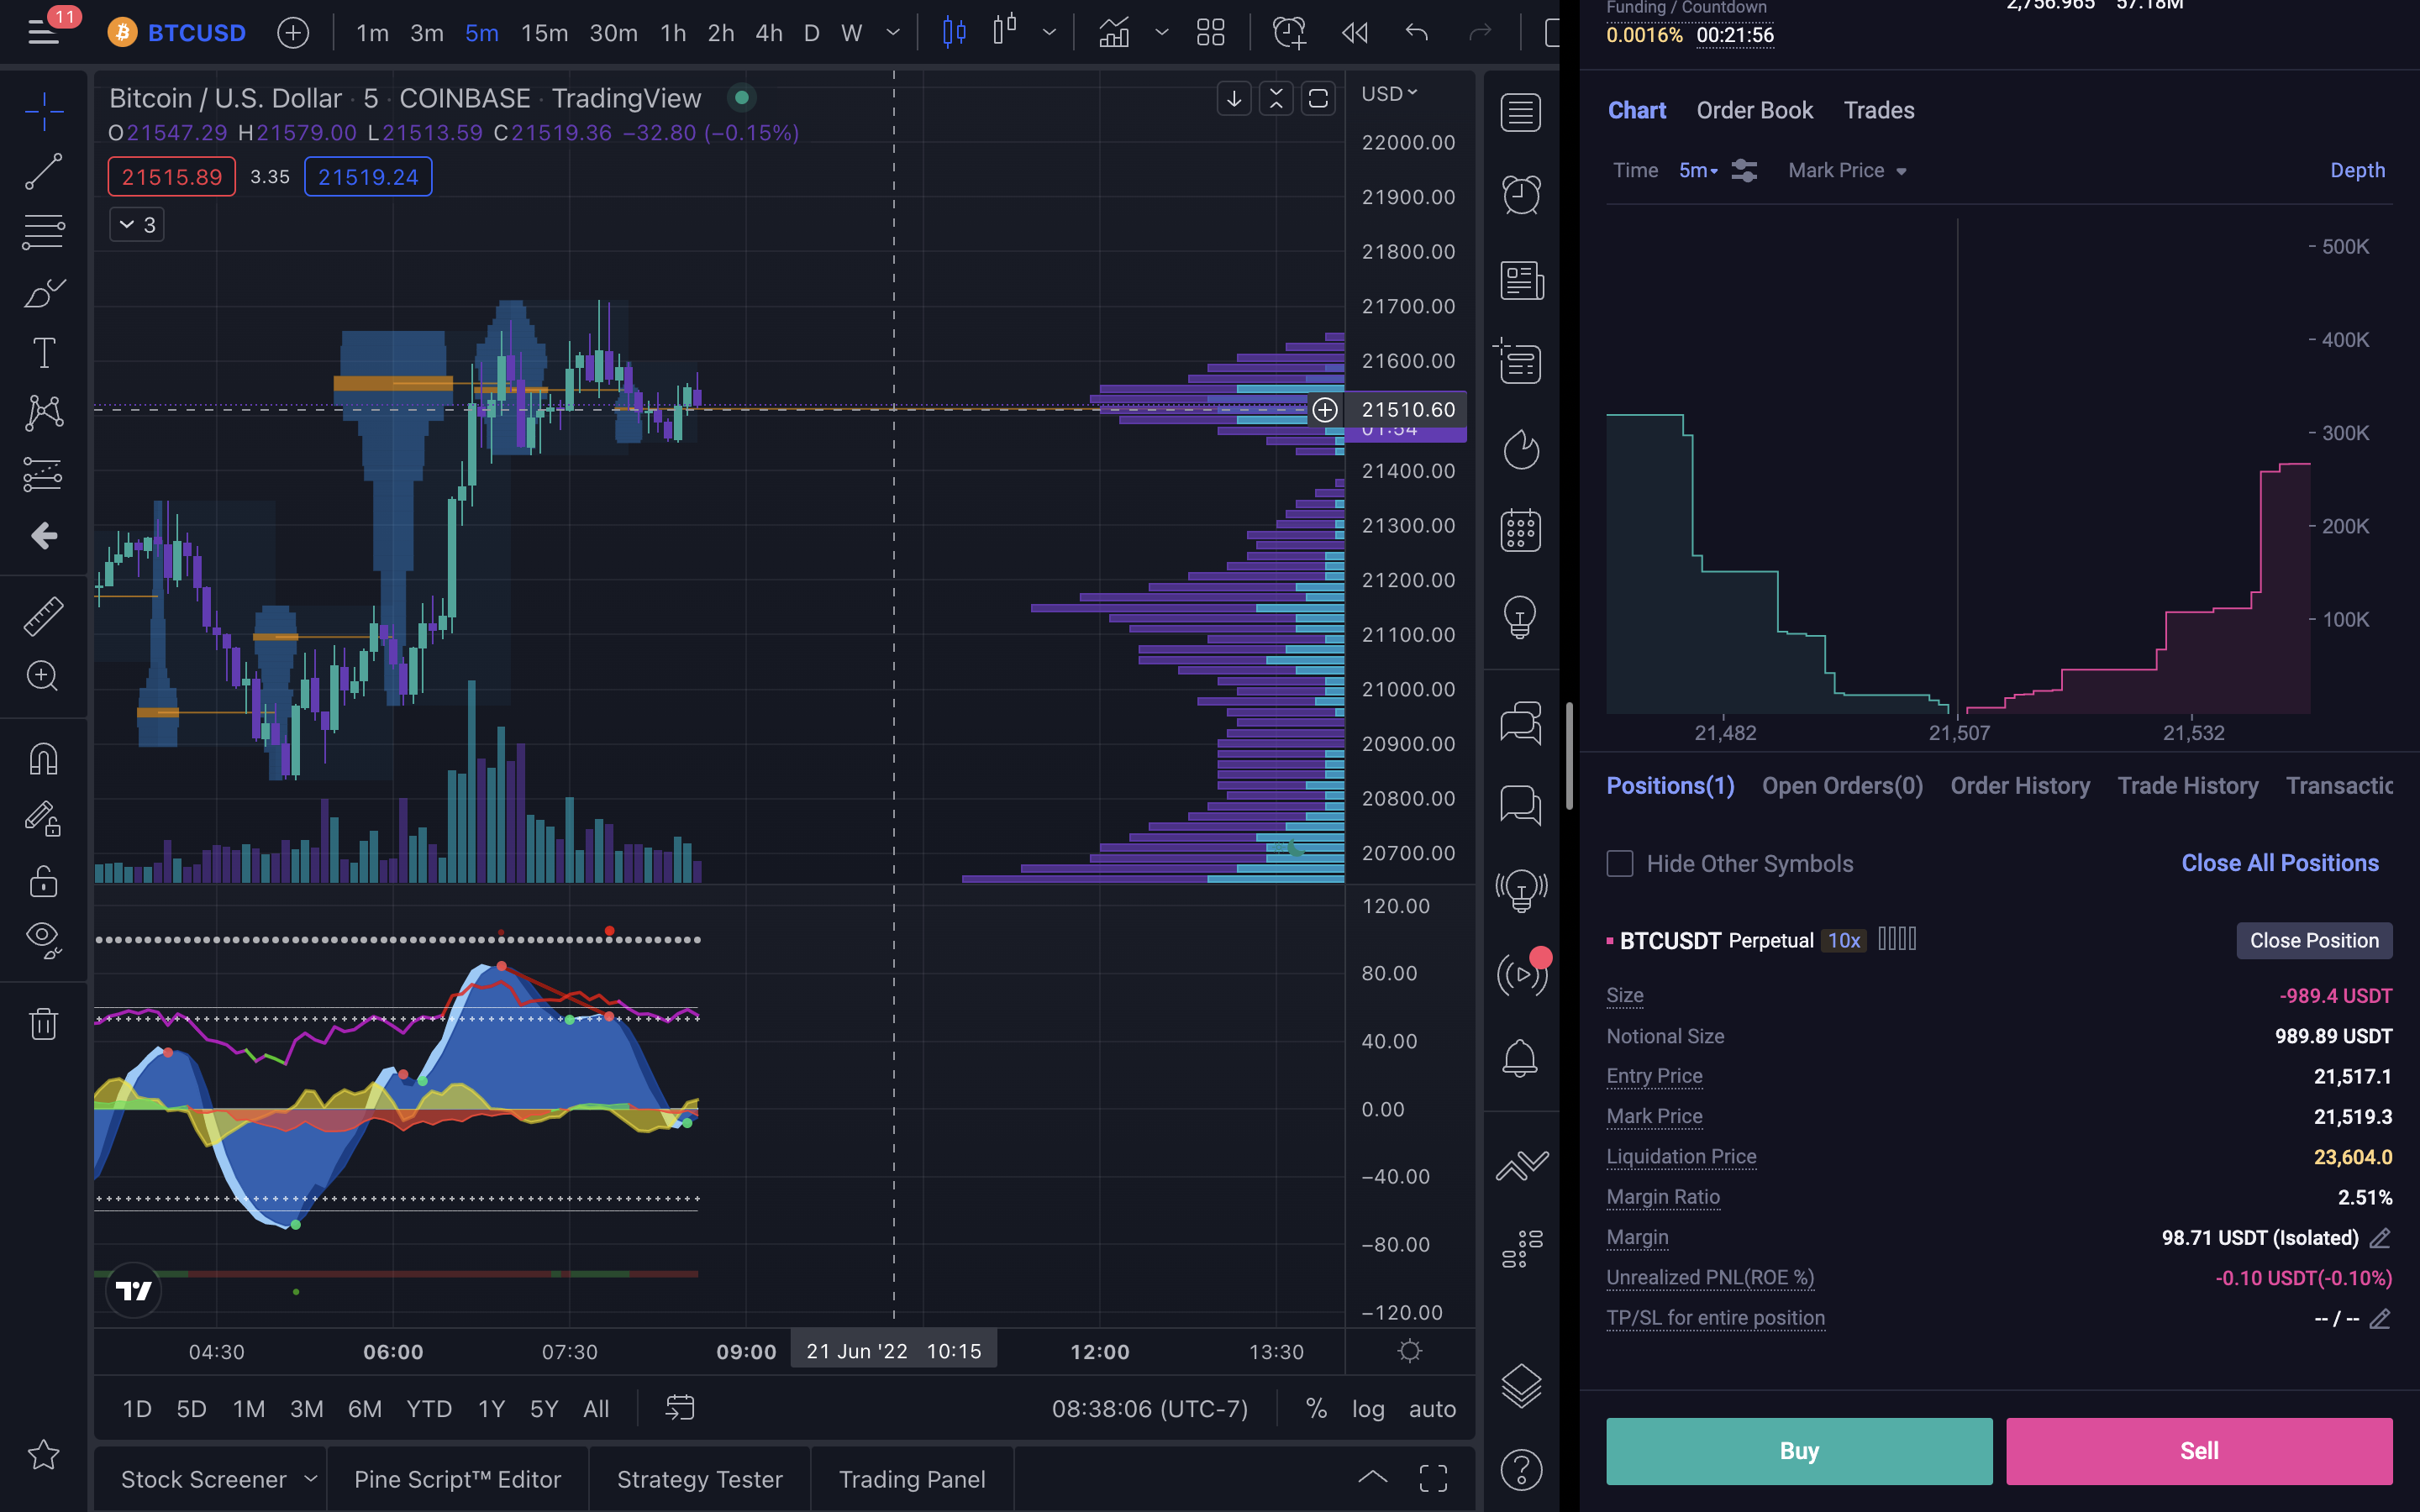This screenshot has width=2420, height=1512.
Task: Open the XABCD pattern tools
Action: coord(44,413)
